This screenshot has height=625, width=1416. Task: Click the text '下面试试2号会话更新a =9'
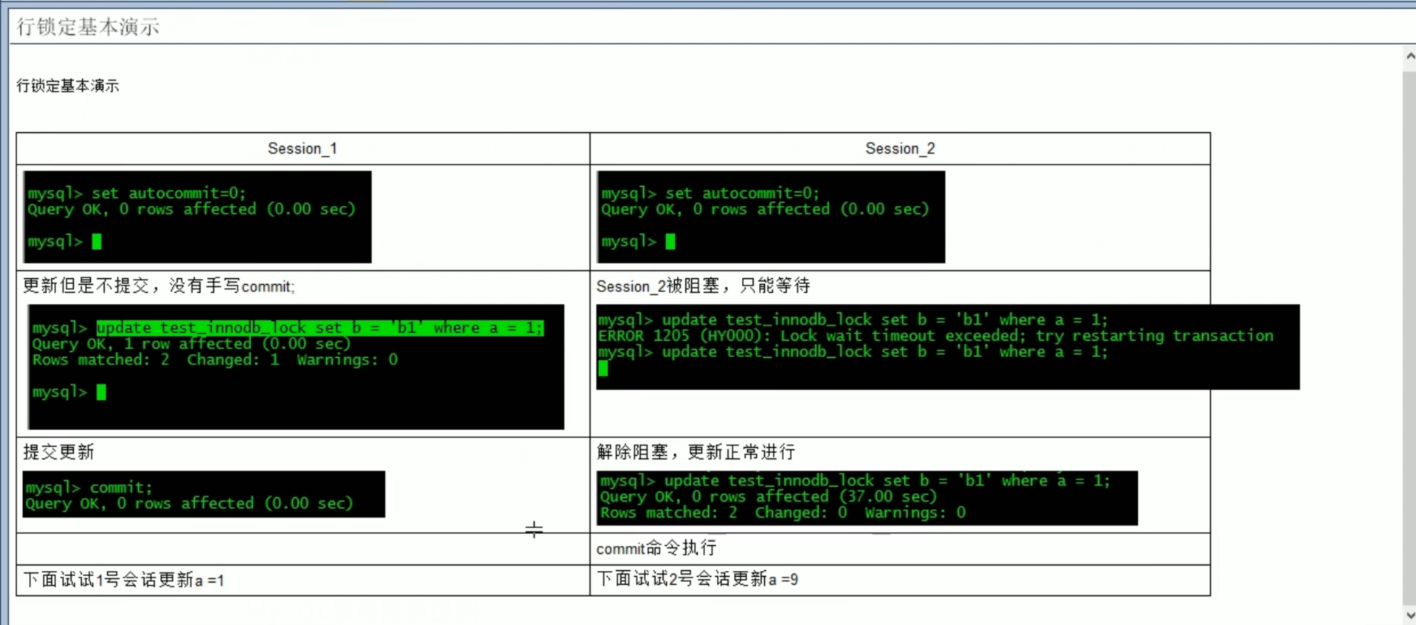[x=698, y=579]
